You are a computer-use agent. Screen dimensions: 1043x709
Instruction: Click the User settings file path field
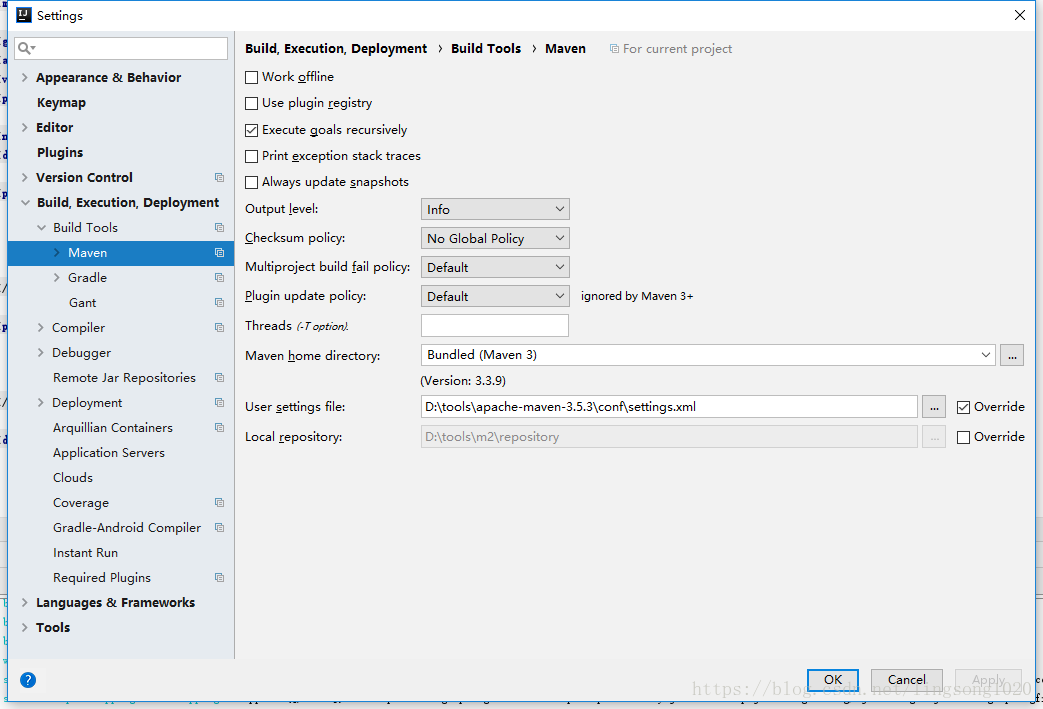[669, 407]
